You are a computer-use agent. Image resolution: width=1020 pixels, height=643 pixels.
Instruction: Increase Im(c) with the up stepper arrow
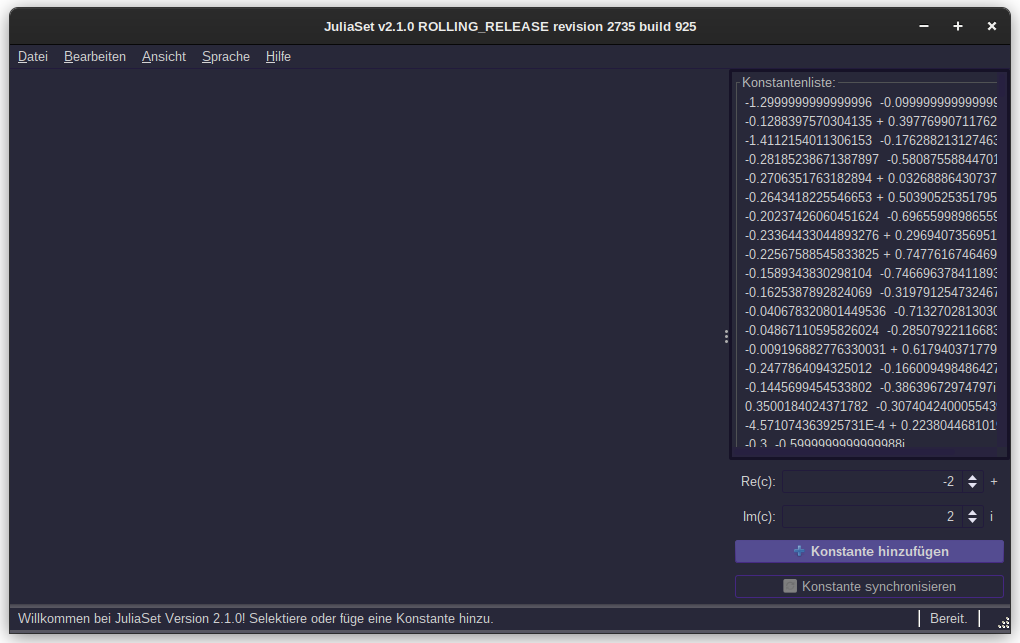[x=971, y=512]
